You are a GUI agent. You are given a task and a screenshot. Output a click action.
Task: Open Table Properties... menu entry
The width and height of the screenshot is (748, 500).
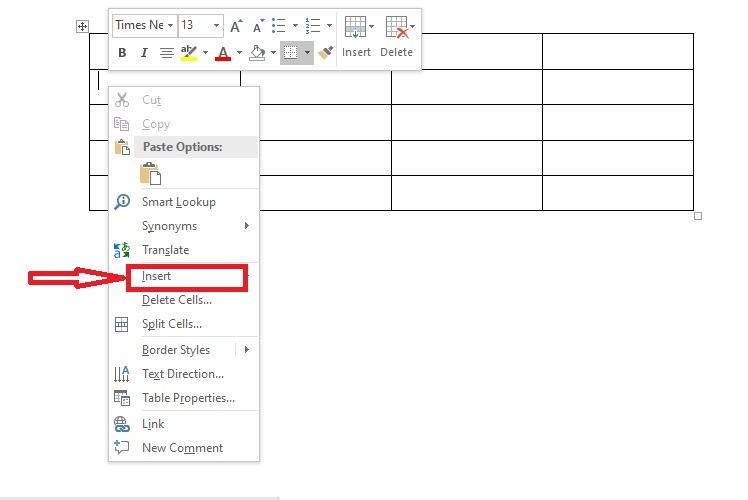pyautogui.click(x=184, y=398)
